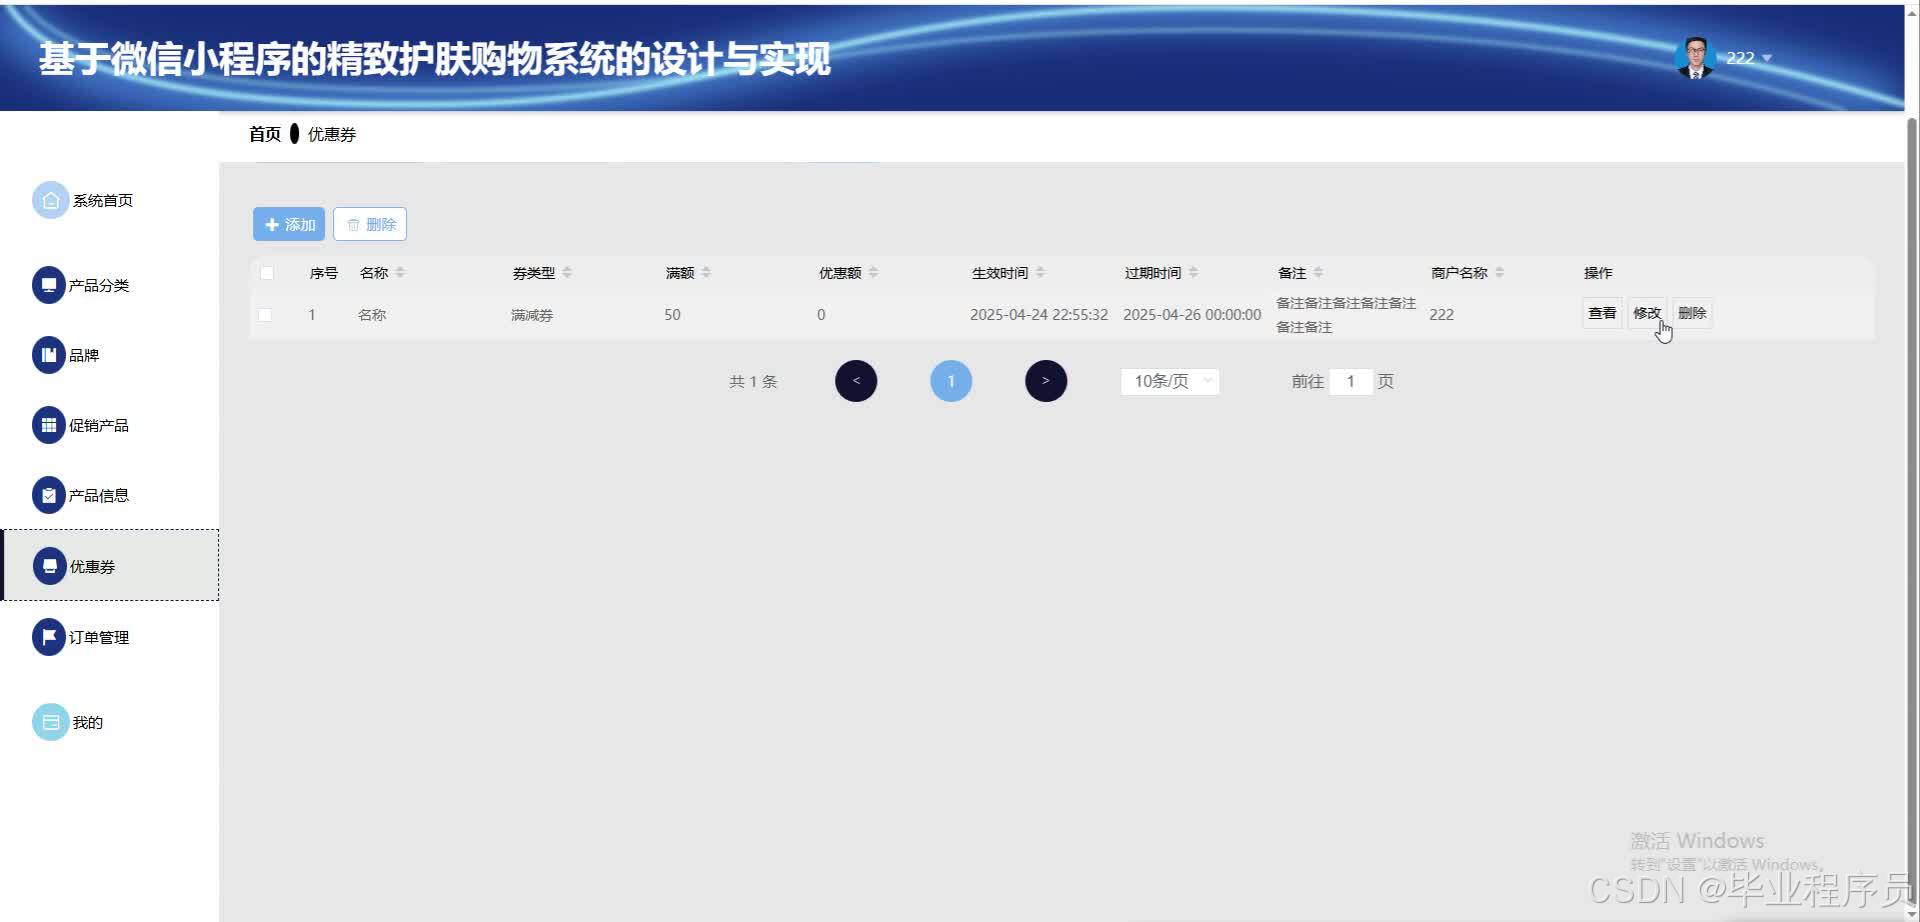Open the 10条/页 page size dropdown
Viewport: 1920px width, 922px height.
click(x=1168, y=381)
